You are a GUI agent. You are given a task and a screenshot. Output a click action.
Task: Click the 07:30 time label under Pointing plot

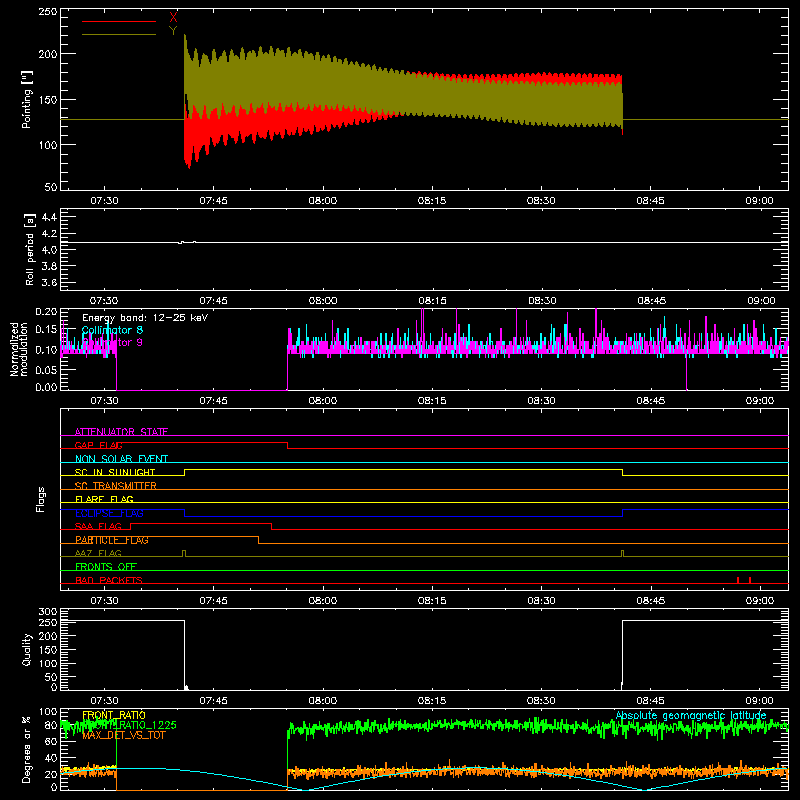(104, 201)
